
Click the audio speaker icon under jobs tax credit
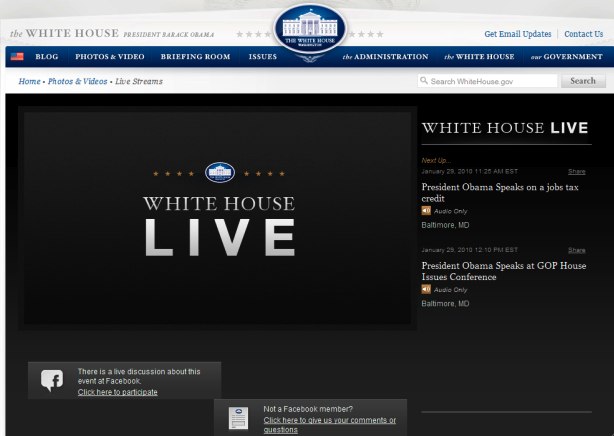click(x=426, y=211)
